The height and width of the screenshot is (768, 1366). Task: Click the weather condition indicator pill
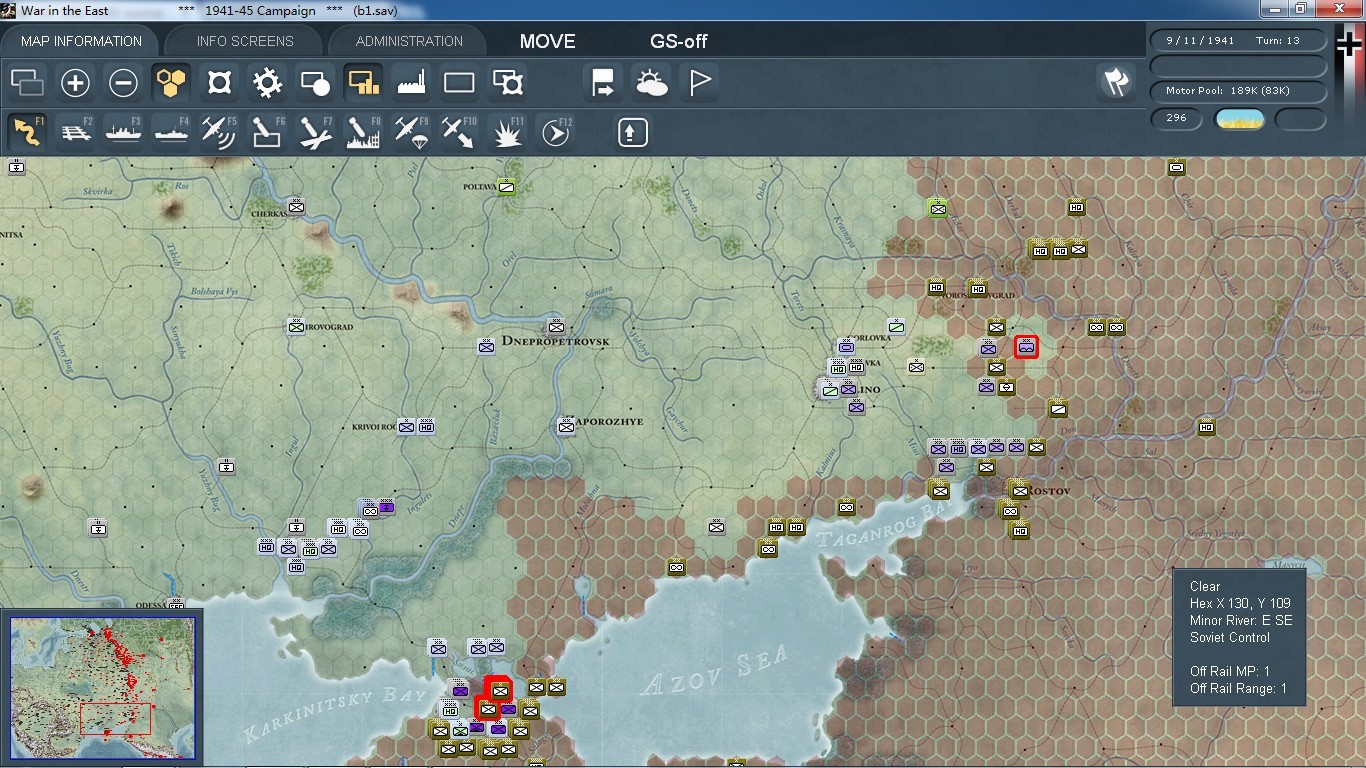(1239, 119)
